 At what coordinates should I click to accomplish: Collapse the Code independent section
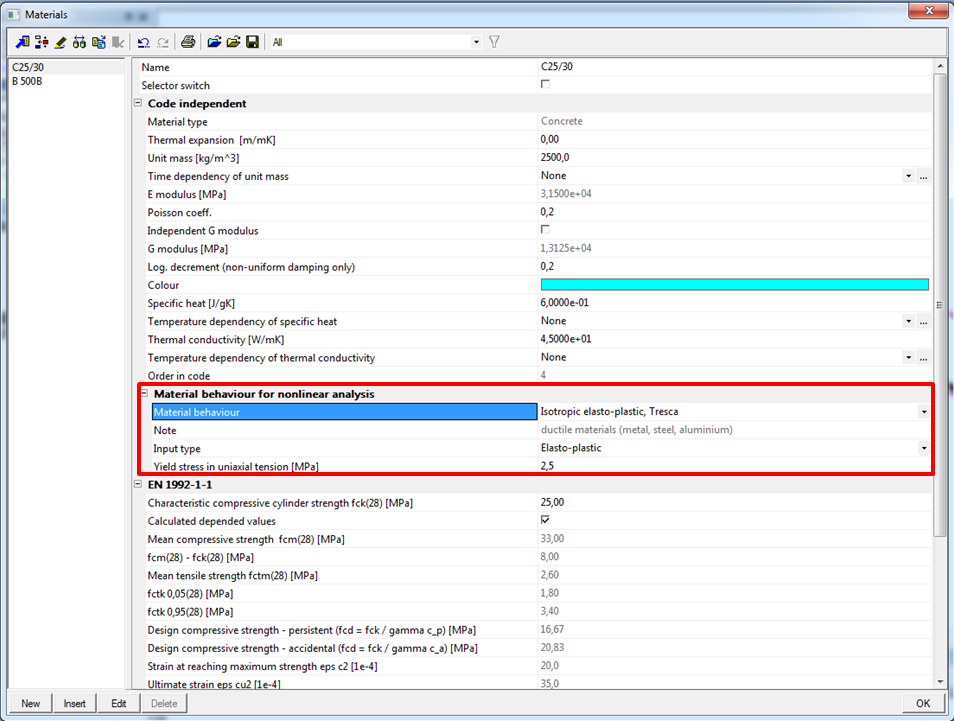pyautogui.click(x=138, y=103)
